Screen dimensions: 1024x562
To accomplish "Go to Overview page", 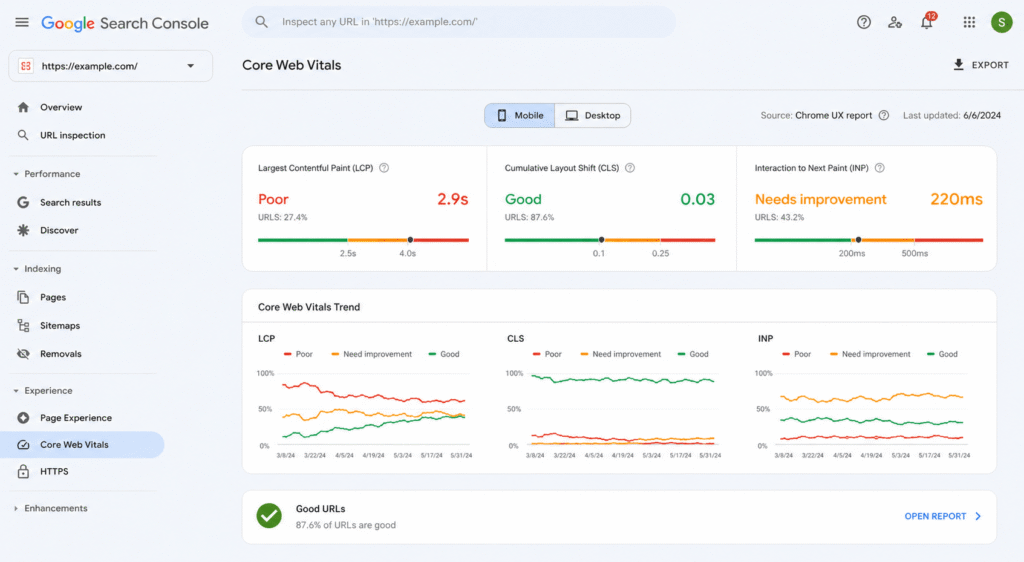I will tap(61, 107).
